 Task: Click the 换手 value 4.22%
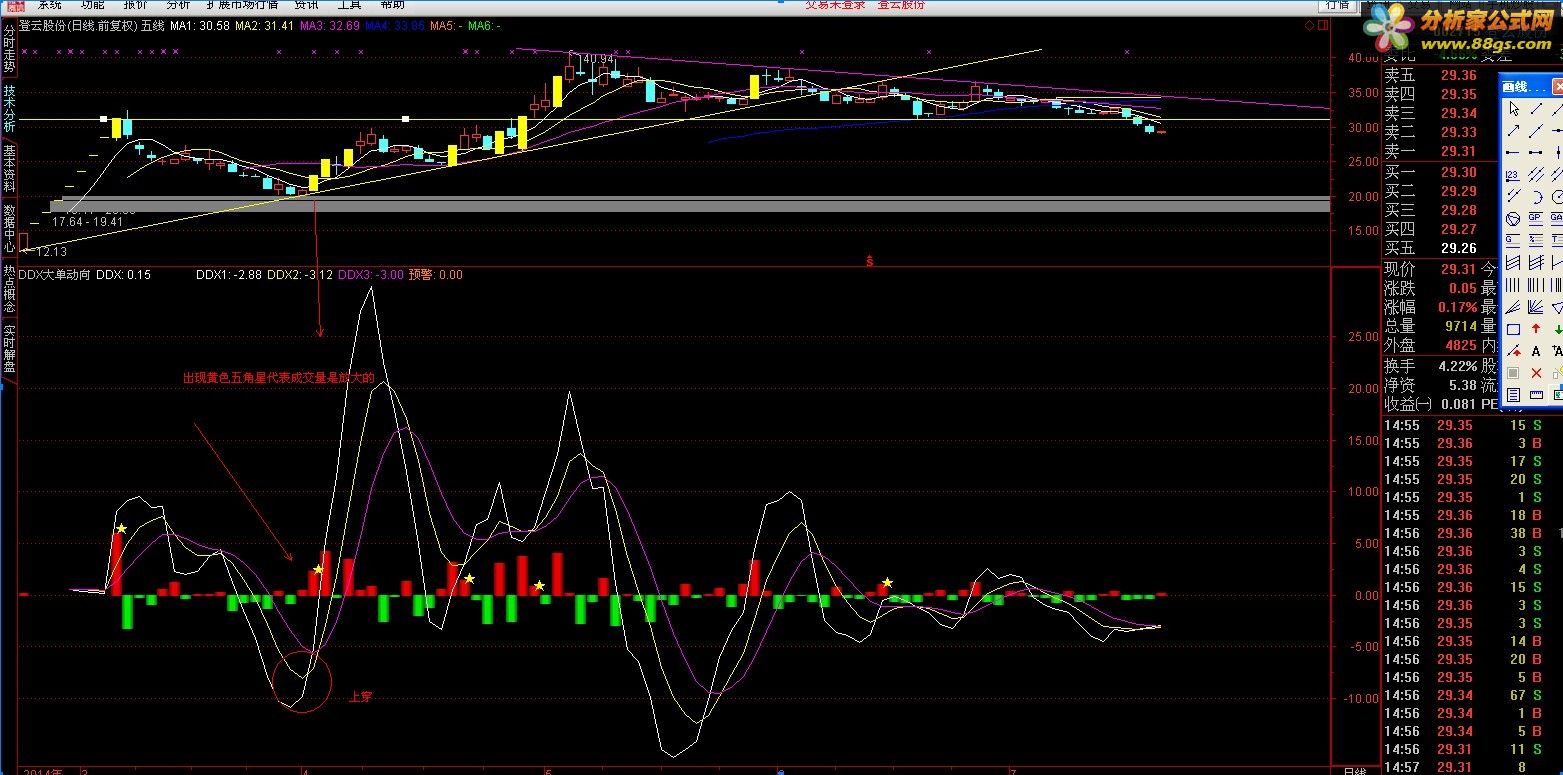[x=1456, y=366]
